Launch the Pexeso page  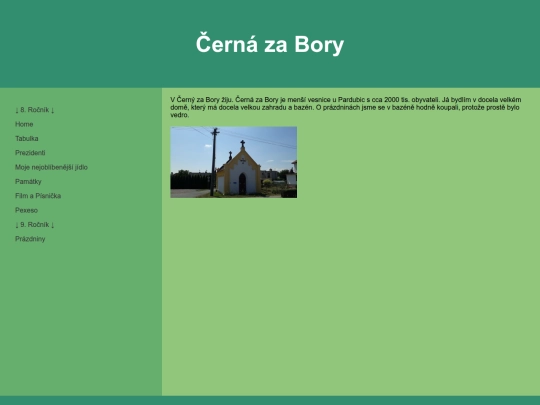point(27,210)
